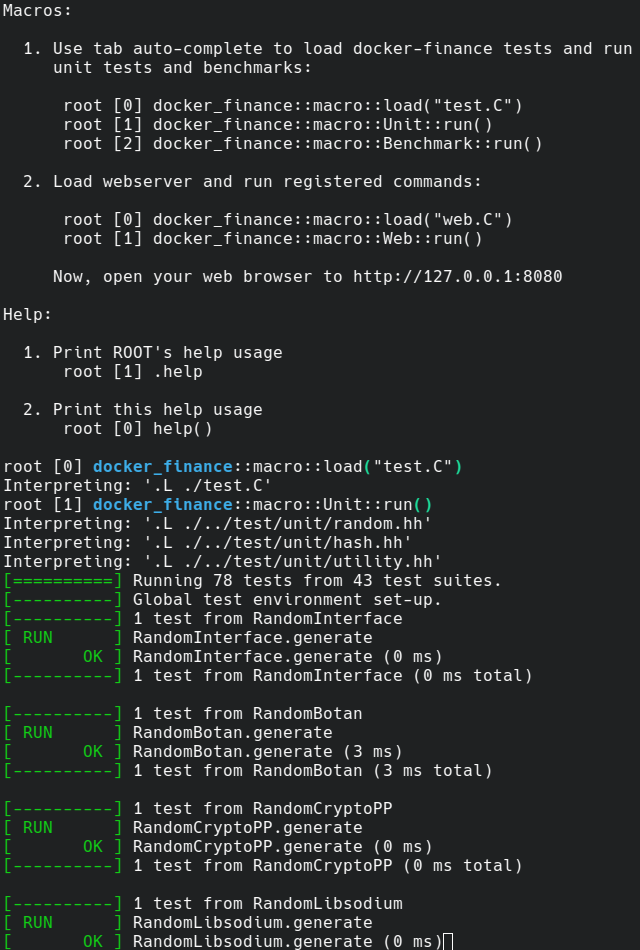Click the "Interpreting: '.L ./test.C'" line
The height and width of the screenshot is (950, 640).
(x=137, y=485)
